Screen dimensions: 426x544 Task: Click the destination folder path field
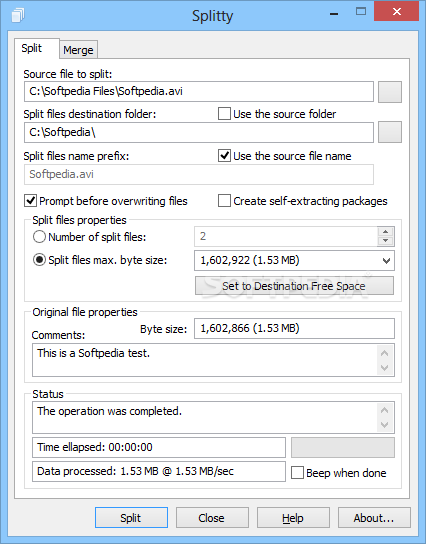click(x=199, y=132)
